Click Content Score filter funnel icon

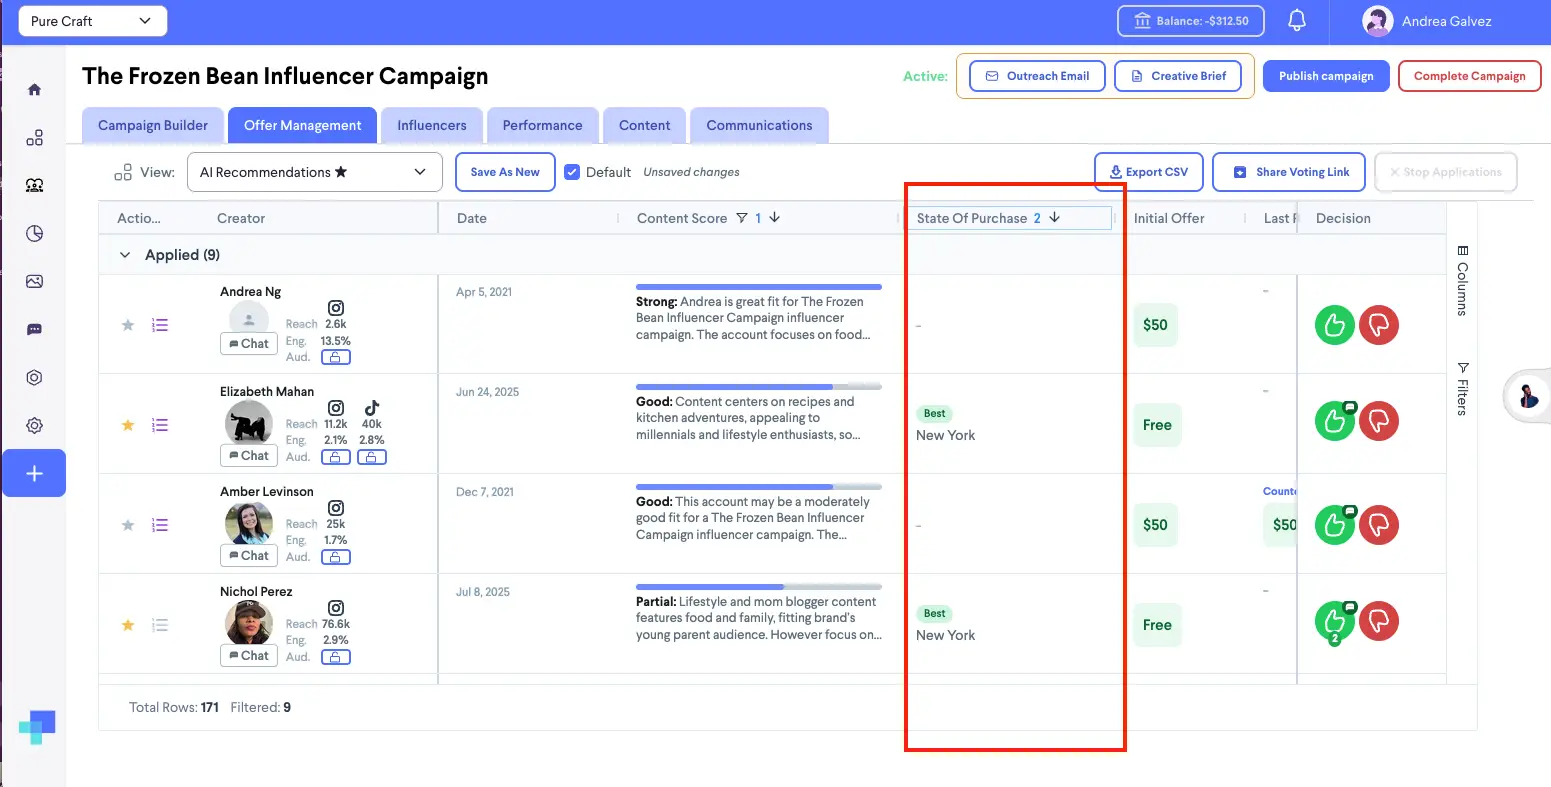(742, 218)
